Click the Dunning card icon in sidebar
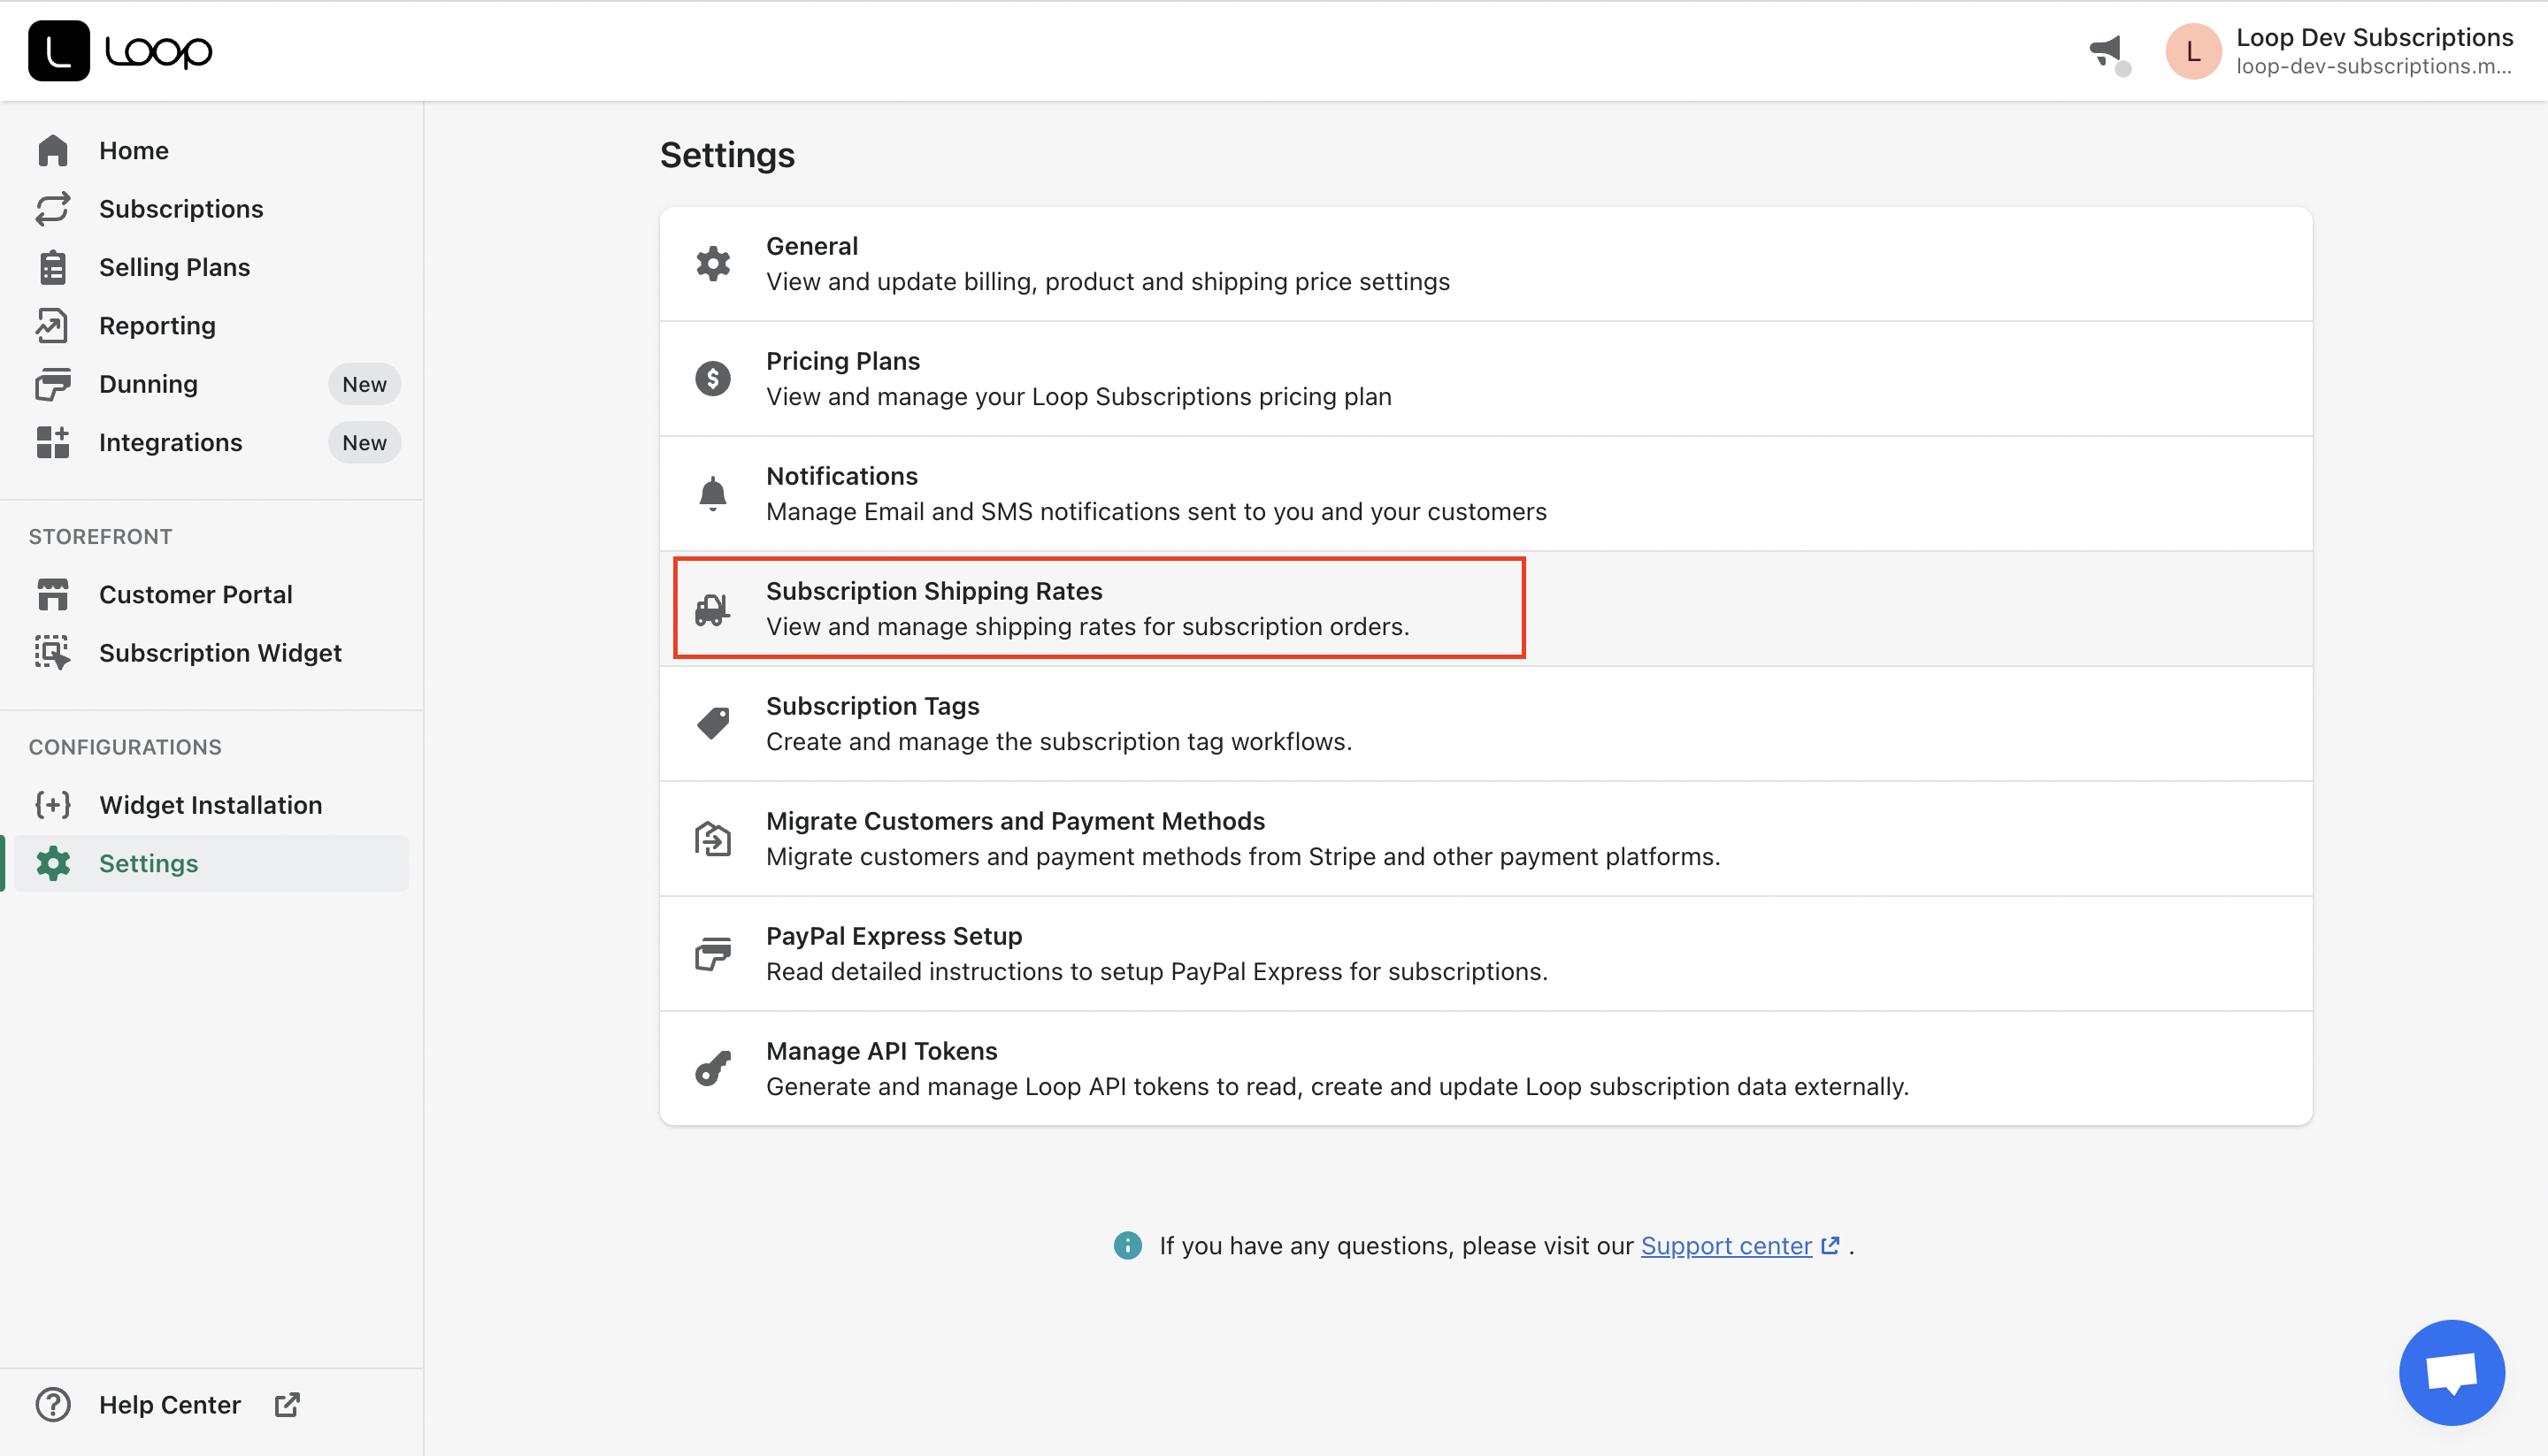The width and height of the screenshot is (2548, 1456). point(52,384)
